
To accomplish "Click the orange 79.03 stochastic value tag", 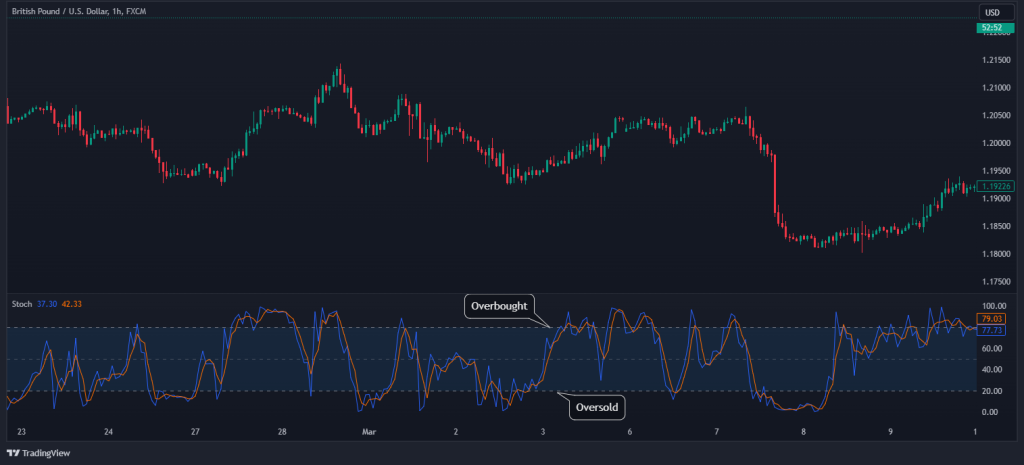I will 994,319.
